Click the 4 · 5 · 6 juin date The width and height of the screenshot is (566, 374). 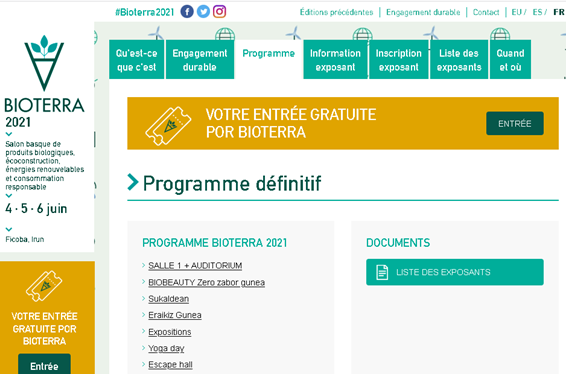click(36, 209)
